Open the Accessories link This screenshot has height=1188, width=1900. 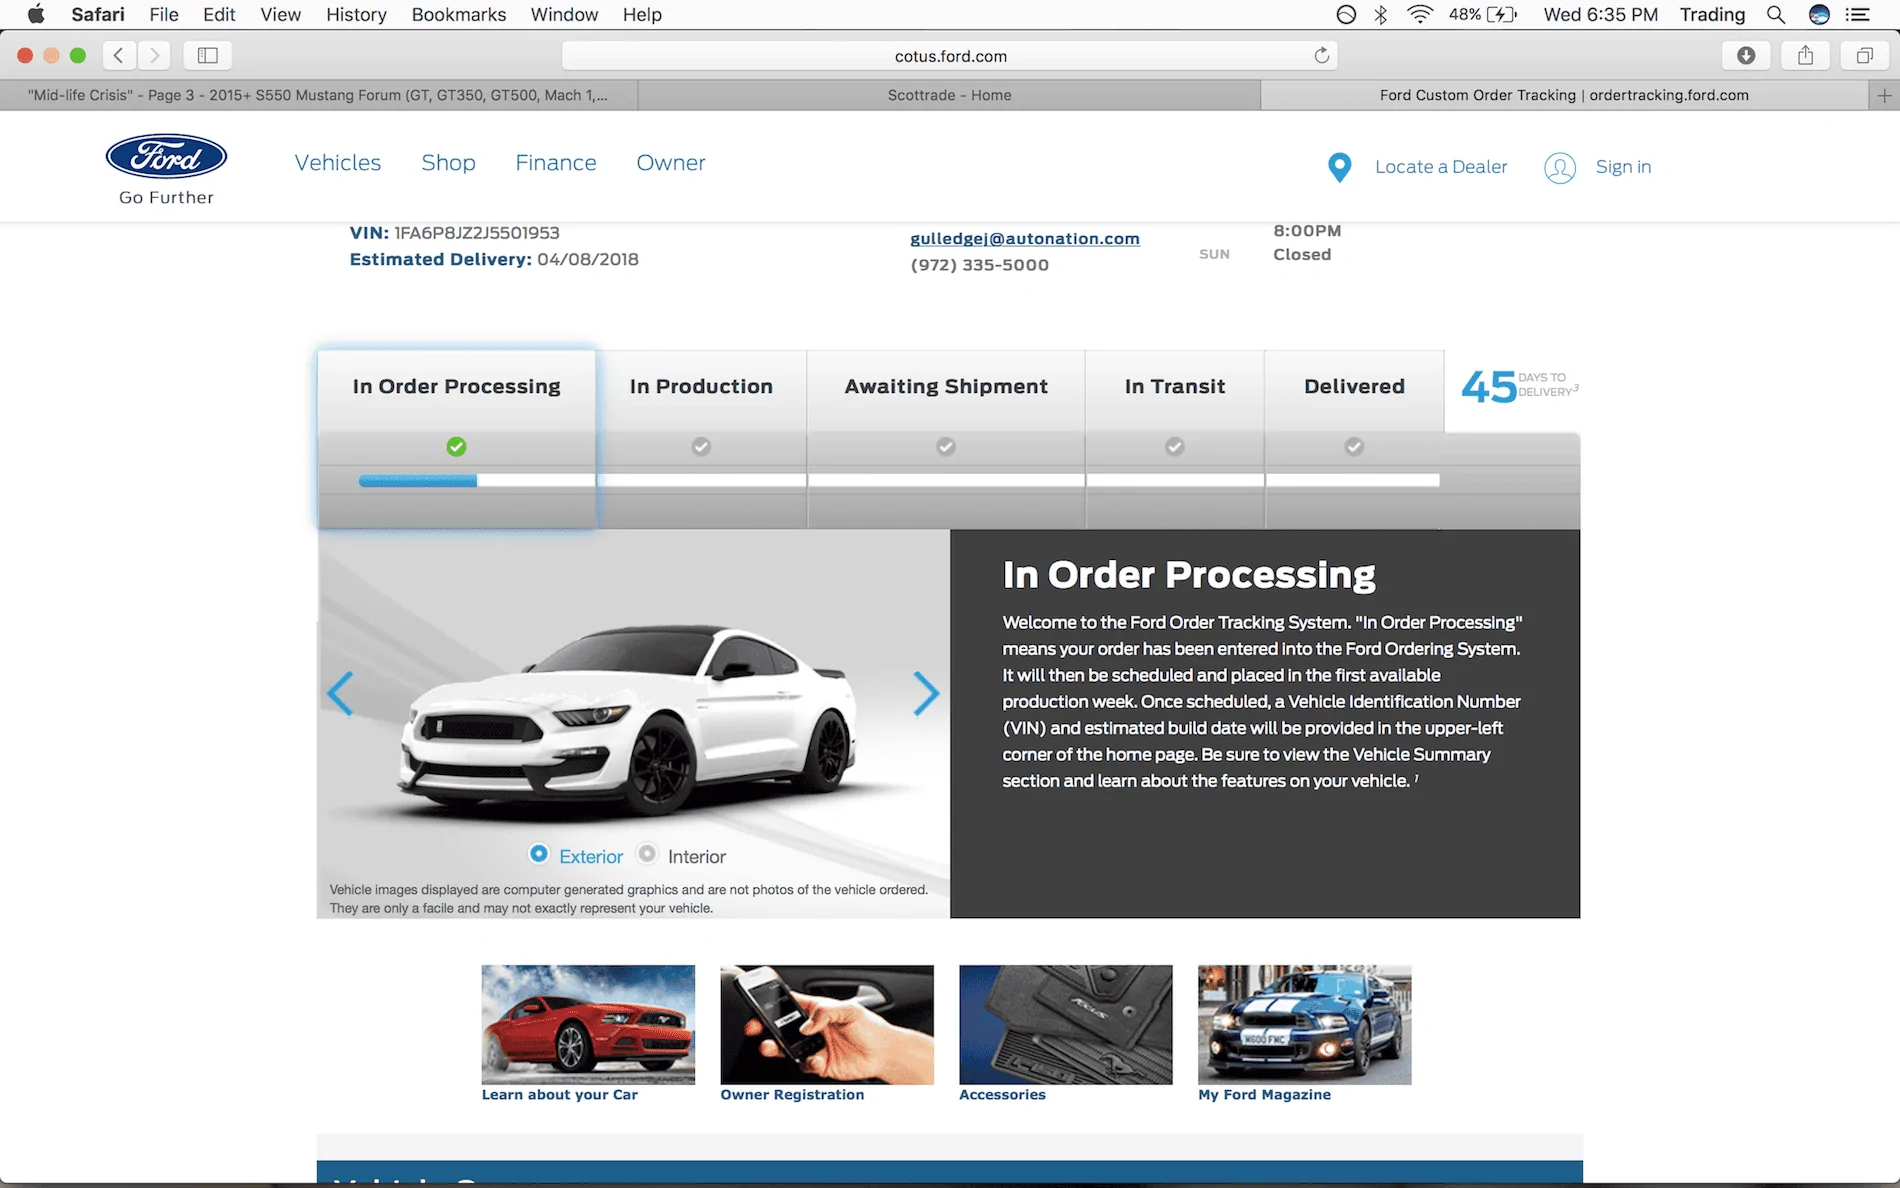pos(1002,1095)
